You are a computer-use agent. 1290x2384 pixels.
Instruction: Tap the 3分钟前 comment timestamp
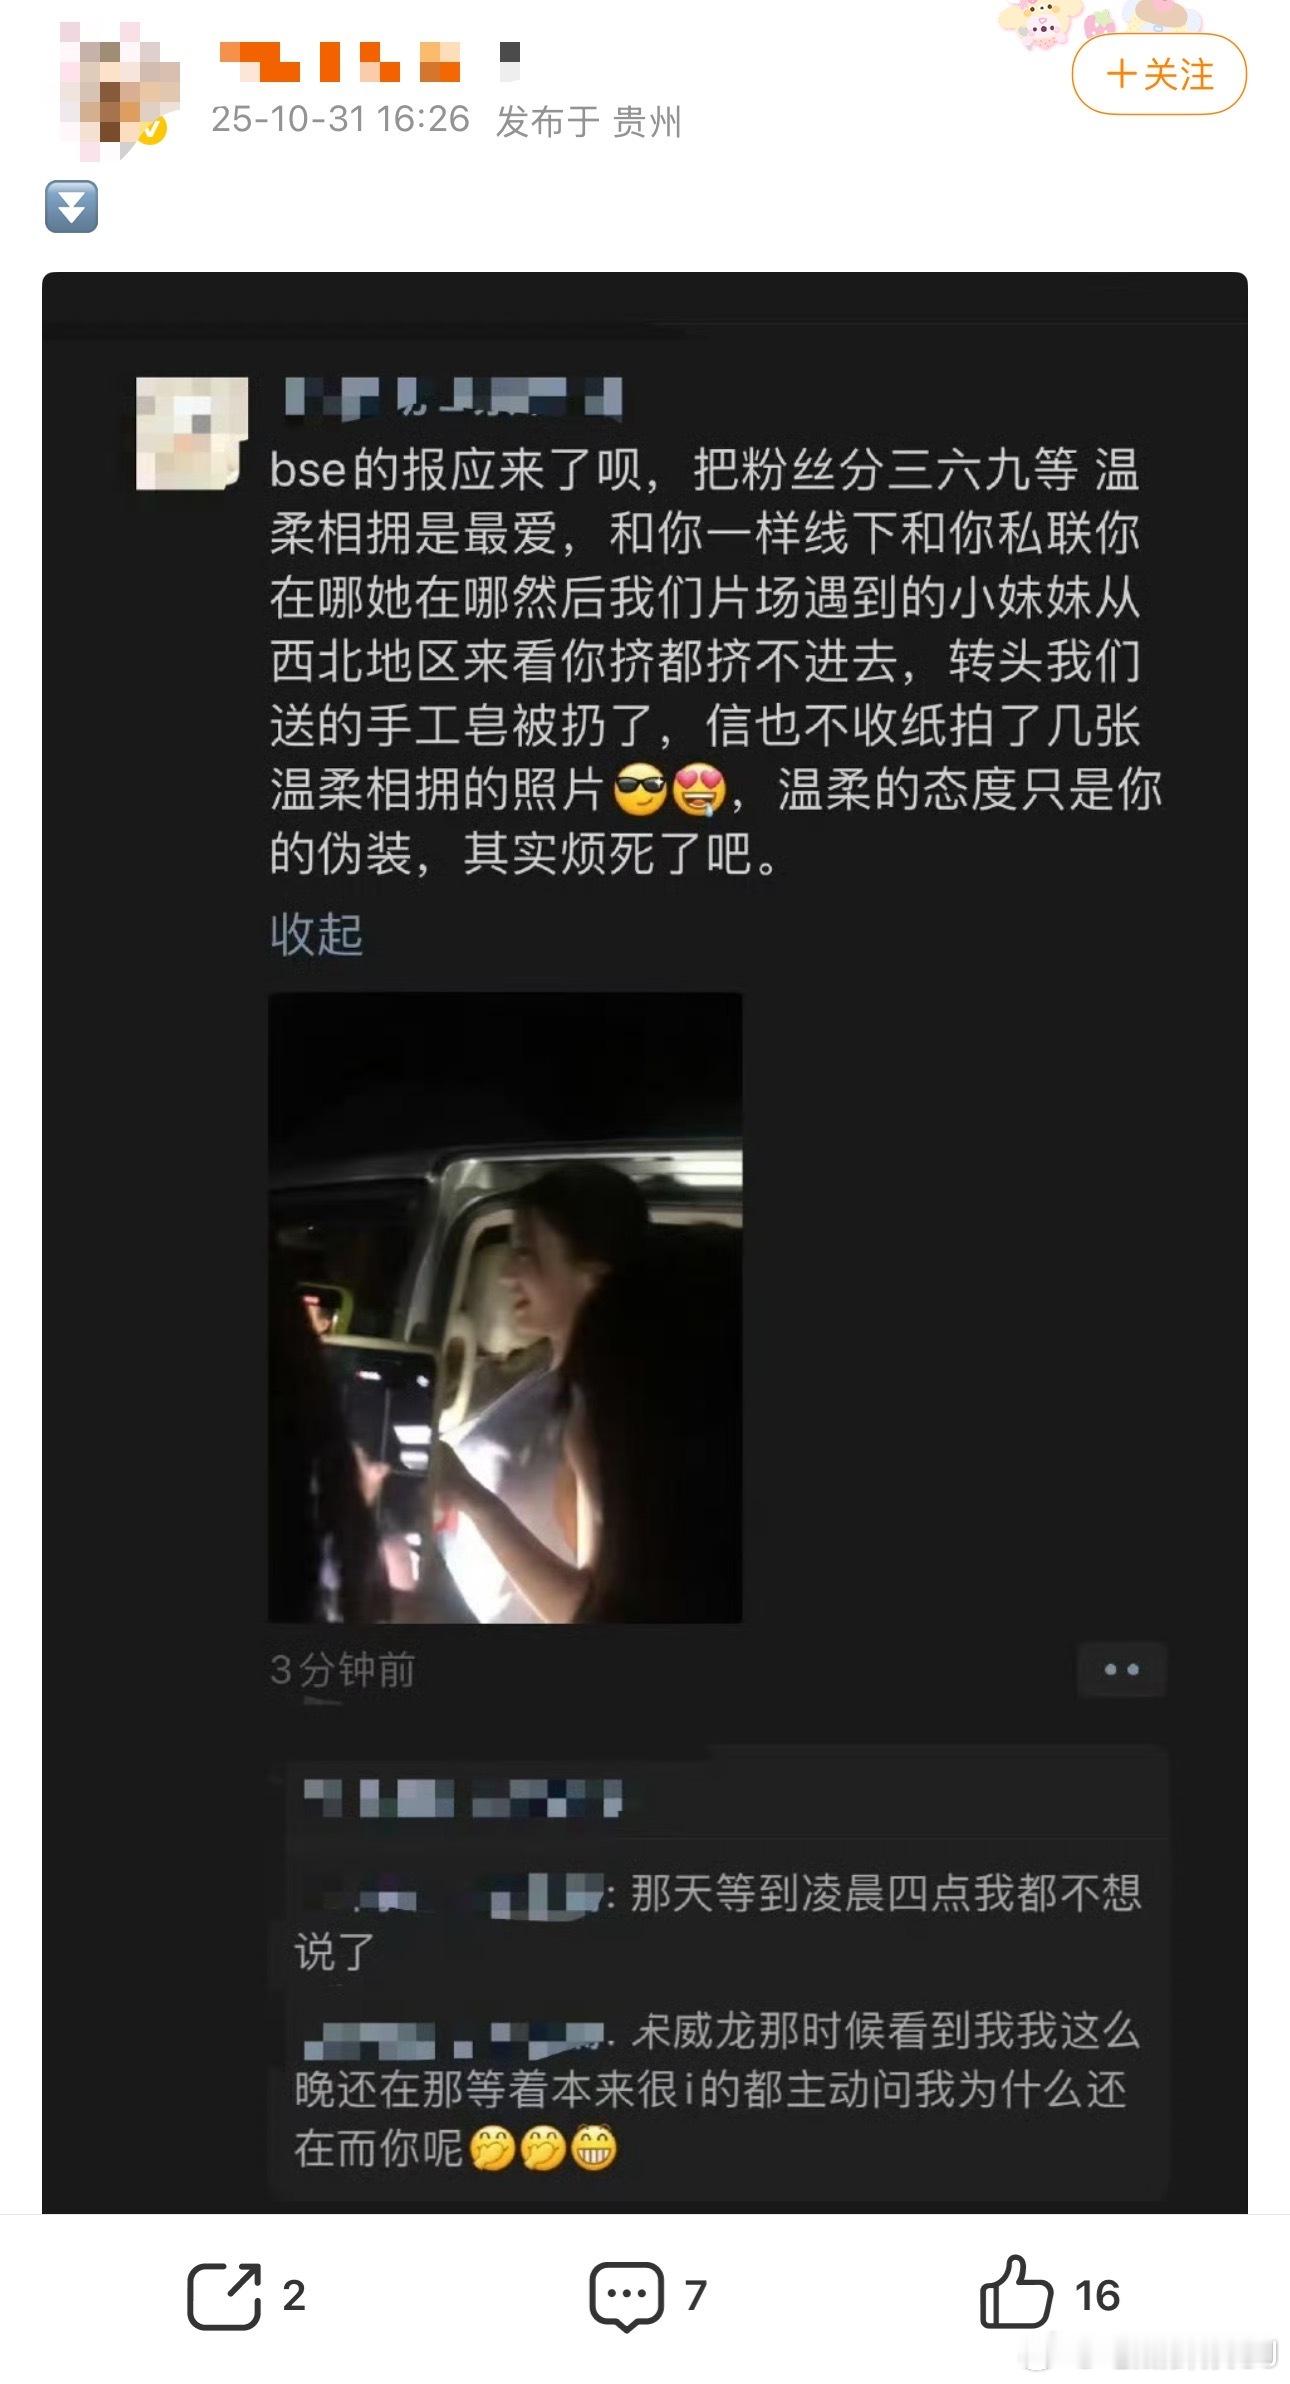pyautogui.click(x=342, y=1670)
